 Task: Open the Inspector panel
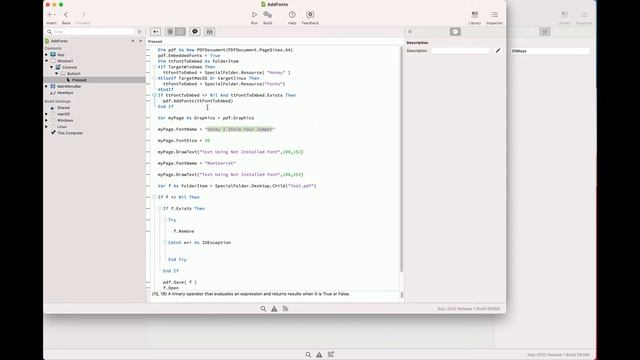click(x=494, y=17)
